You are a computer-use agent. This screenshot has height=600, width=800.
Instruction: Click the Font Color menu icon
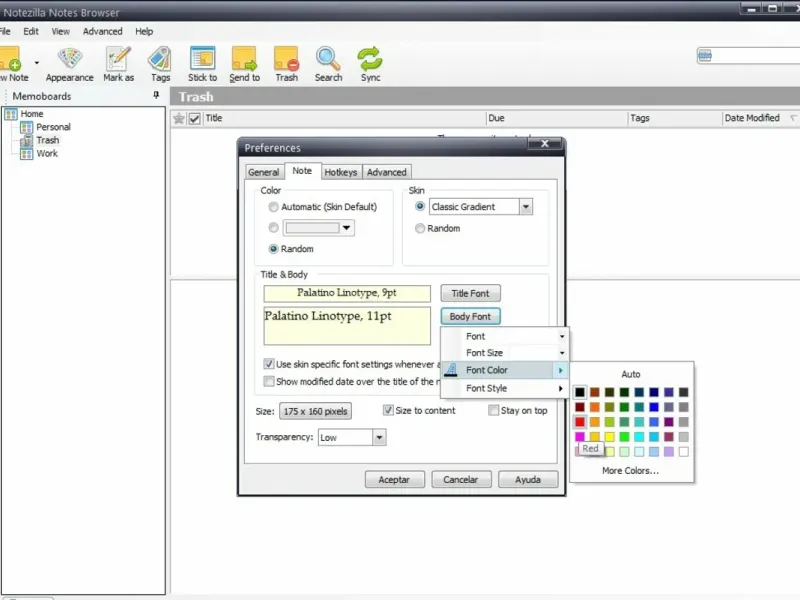(x=451, y=370)
